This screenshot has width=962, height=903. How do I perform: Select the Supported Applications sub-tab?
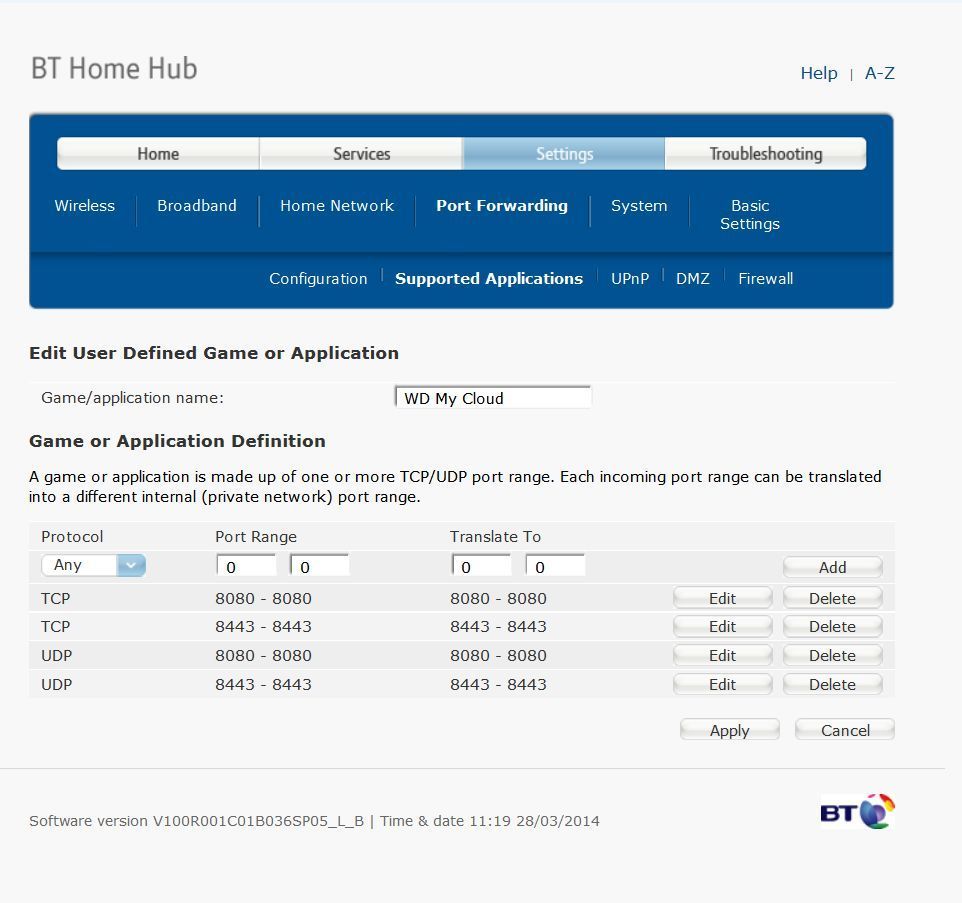pos(488,279)
